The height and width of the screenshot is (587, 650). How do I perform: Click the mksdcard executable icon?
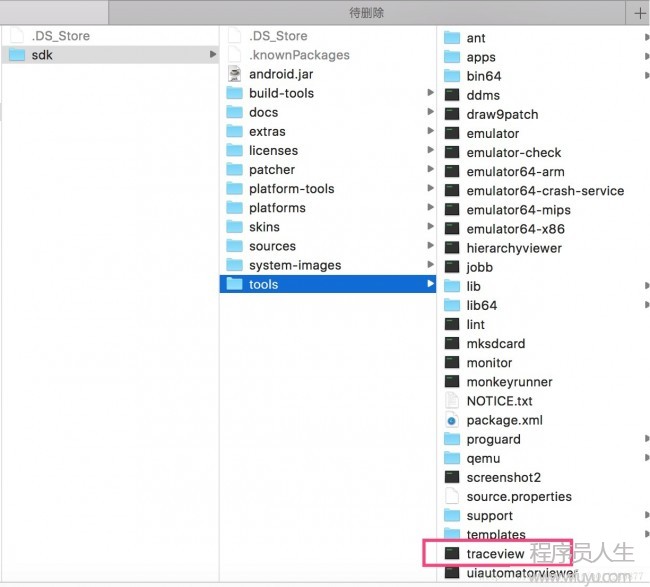pos(452,343)
